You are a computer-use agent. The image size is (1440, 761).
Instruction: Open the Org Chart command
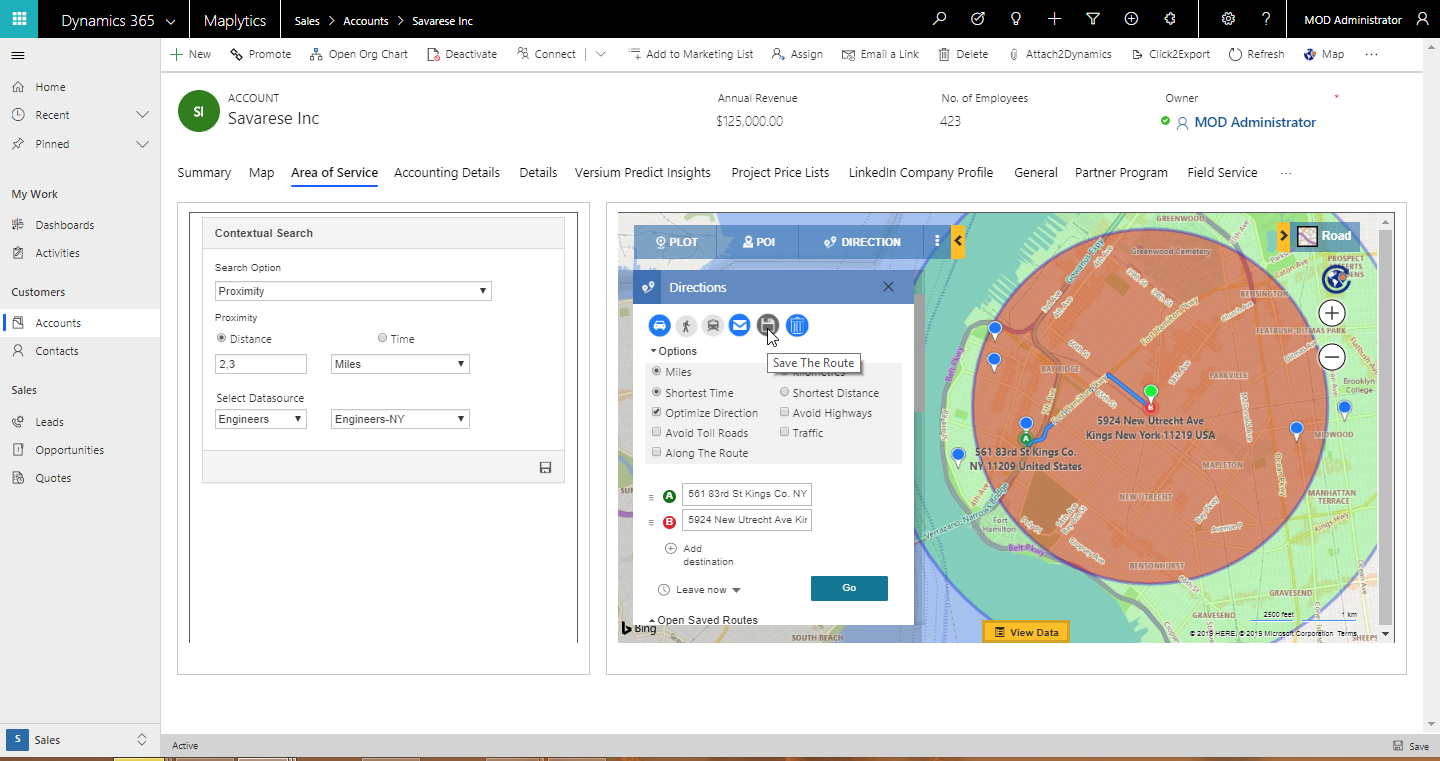pyautogui.click(x=358, y=54)
